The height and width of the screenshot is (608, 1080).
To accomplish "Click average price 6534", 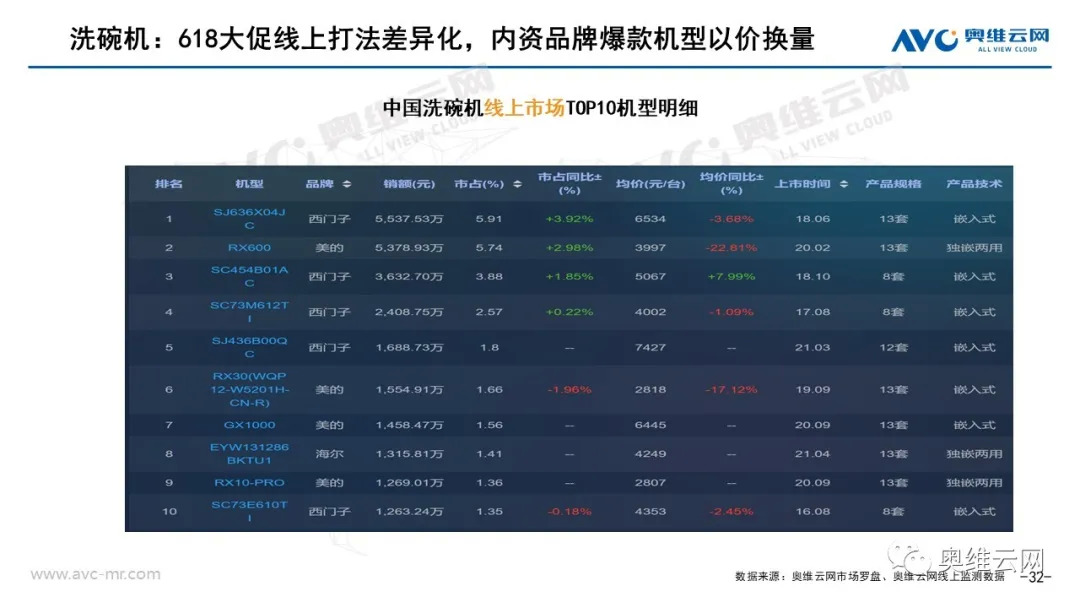I will click(x=650, y=219).
